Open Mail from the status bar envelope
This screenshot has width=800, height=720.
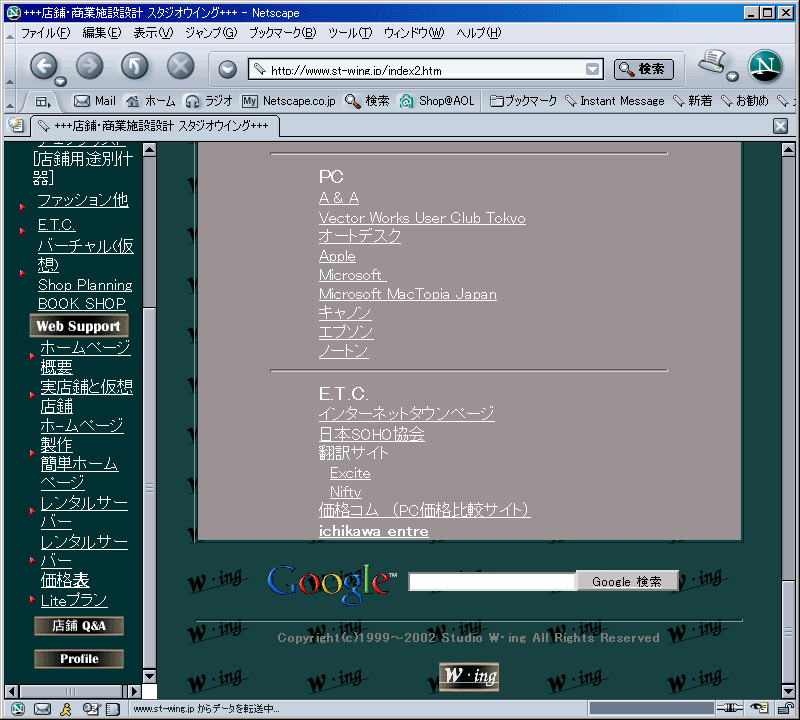[x=42, y=709]
